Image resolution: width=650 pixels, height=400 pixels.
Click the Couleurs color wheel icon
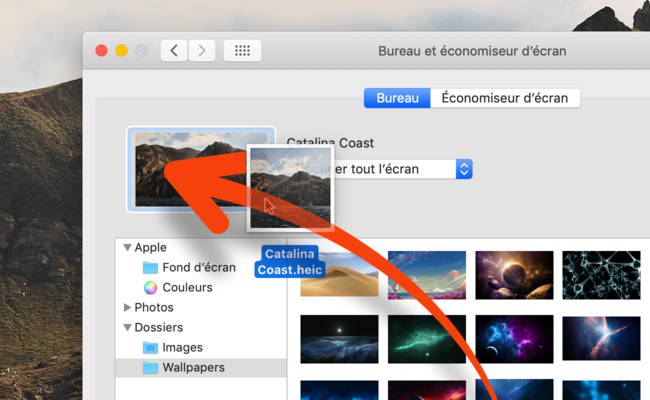coord(150,287)
